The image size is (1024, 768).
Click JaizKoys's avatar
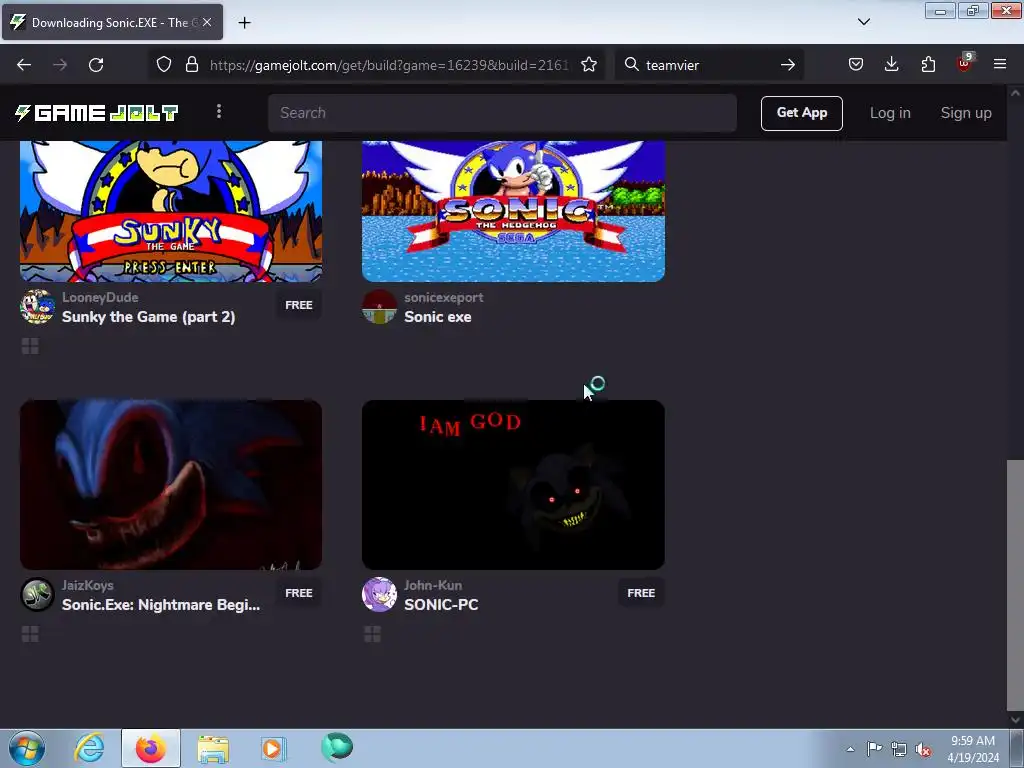pos(37,594)
